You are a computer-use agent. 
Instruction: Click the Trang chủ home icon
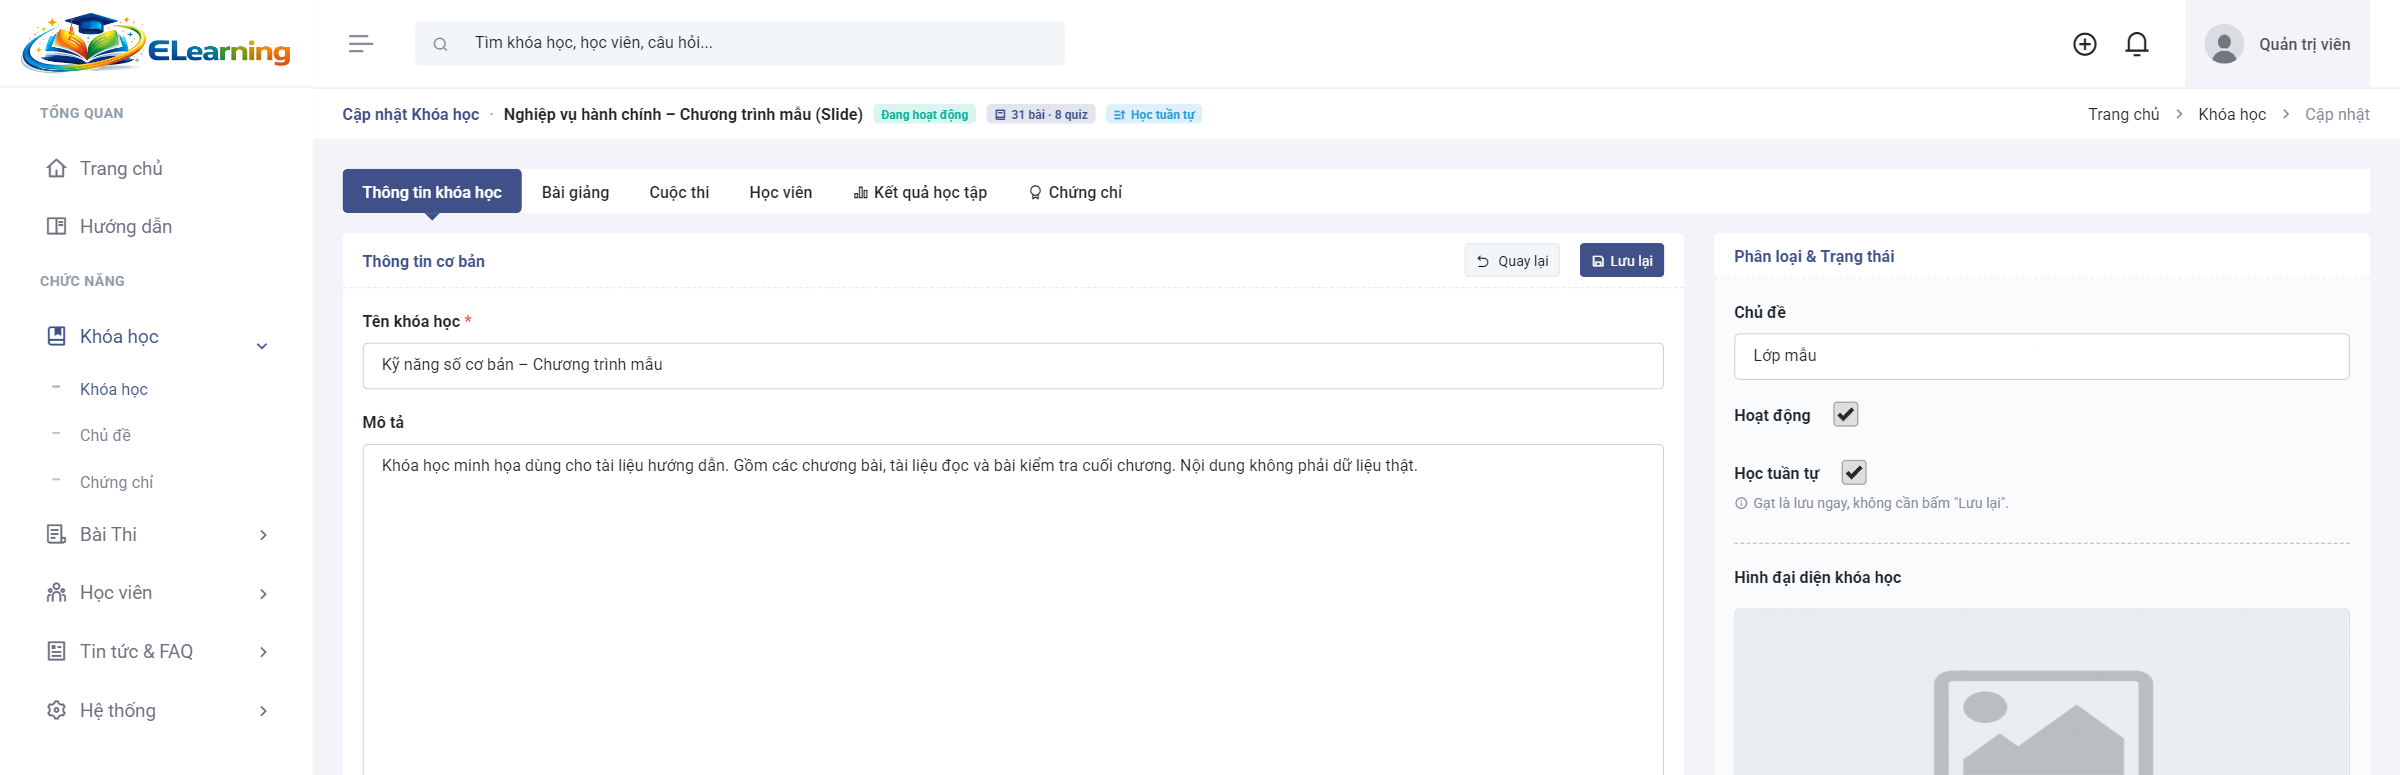click(x=57, y=168)
